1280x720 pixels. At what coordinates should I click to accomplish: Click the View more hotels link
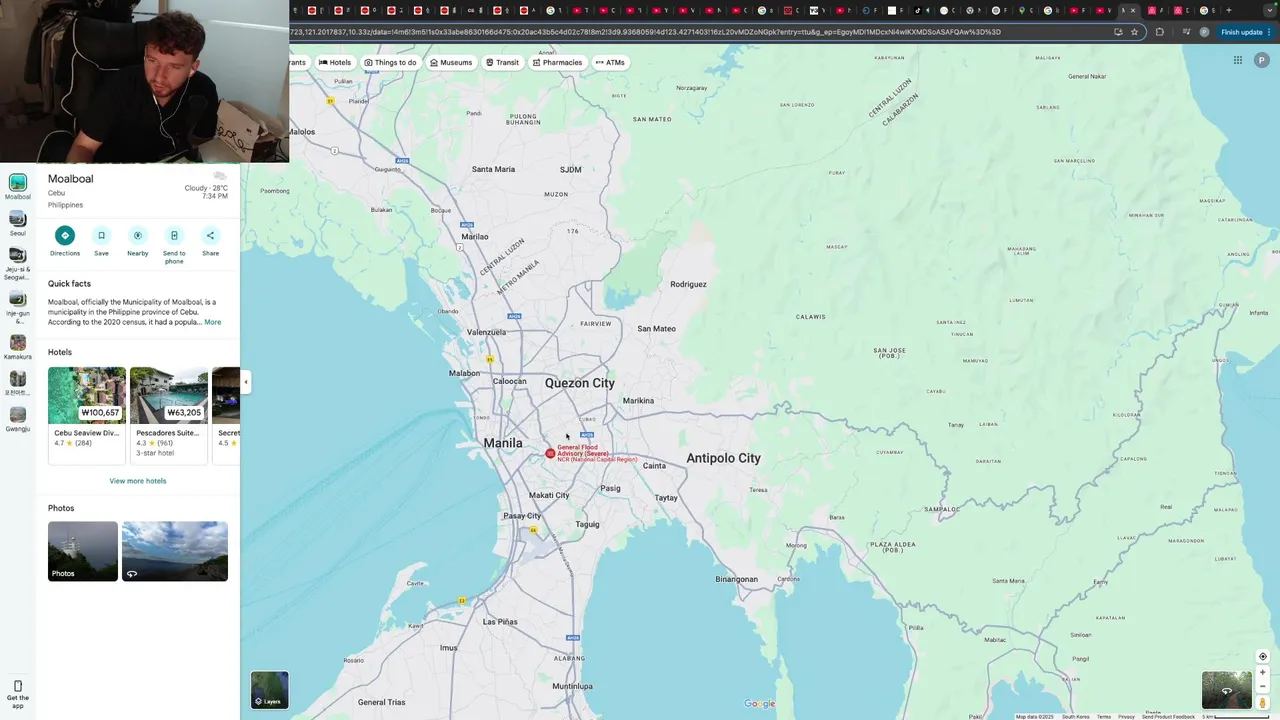tap(138, 481)
